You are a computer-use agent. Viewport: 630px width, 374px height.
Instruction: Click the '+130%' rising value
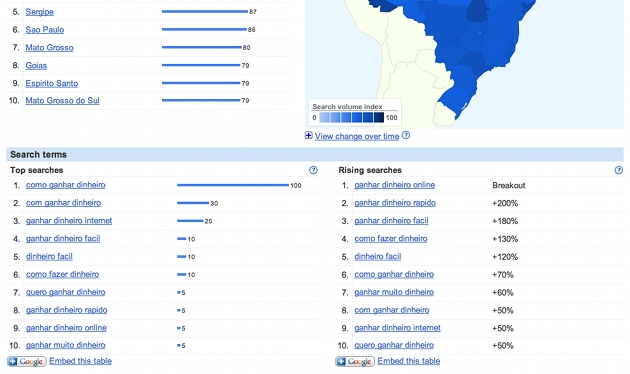coord(505,239)
